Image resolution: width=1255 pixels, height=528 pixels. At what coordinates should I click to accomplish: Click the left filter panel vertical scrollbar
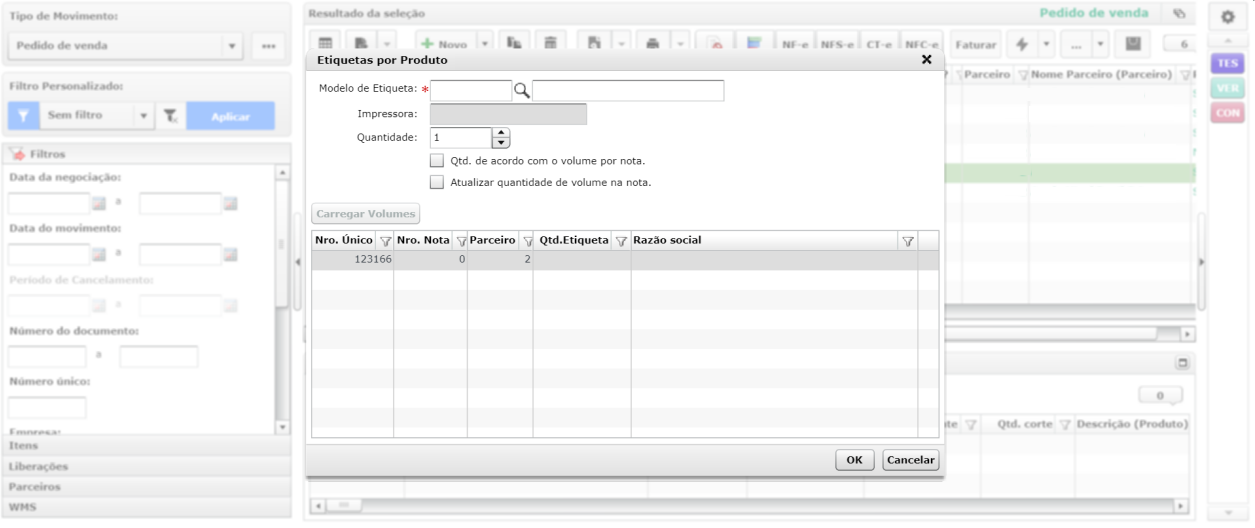[282, 300]
